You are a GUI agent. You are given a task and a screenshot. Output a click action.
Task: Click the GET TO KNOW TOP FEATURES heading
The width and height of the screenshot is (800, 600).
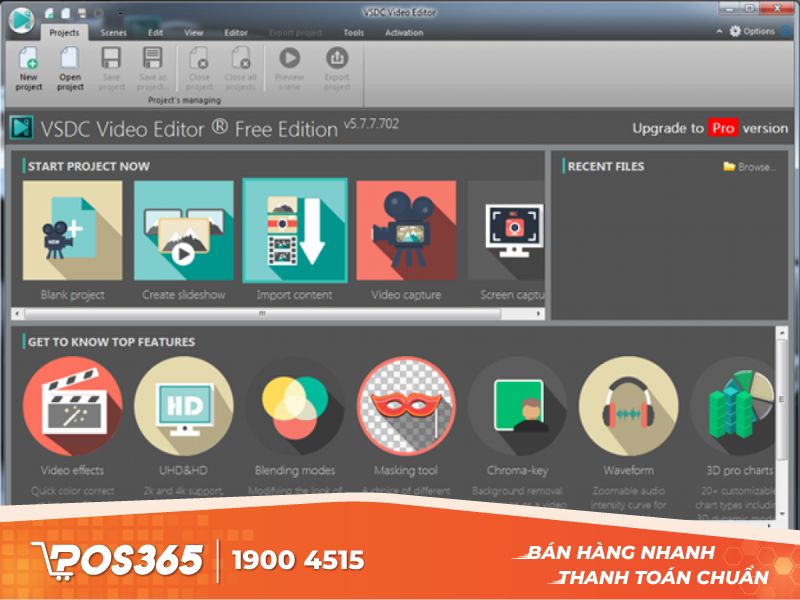[x=111, y=342]
